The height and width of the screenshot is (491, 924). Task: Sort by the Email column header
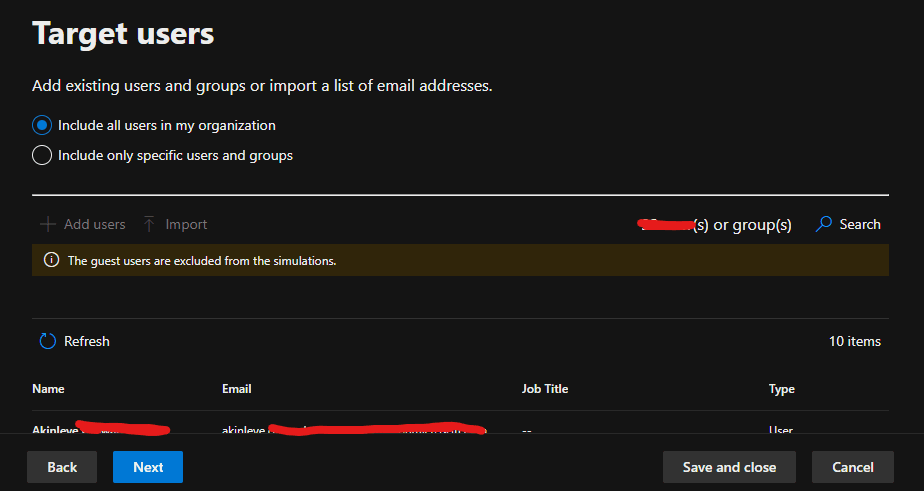[237, 389]
